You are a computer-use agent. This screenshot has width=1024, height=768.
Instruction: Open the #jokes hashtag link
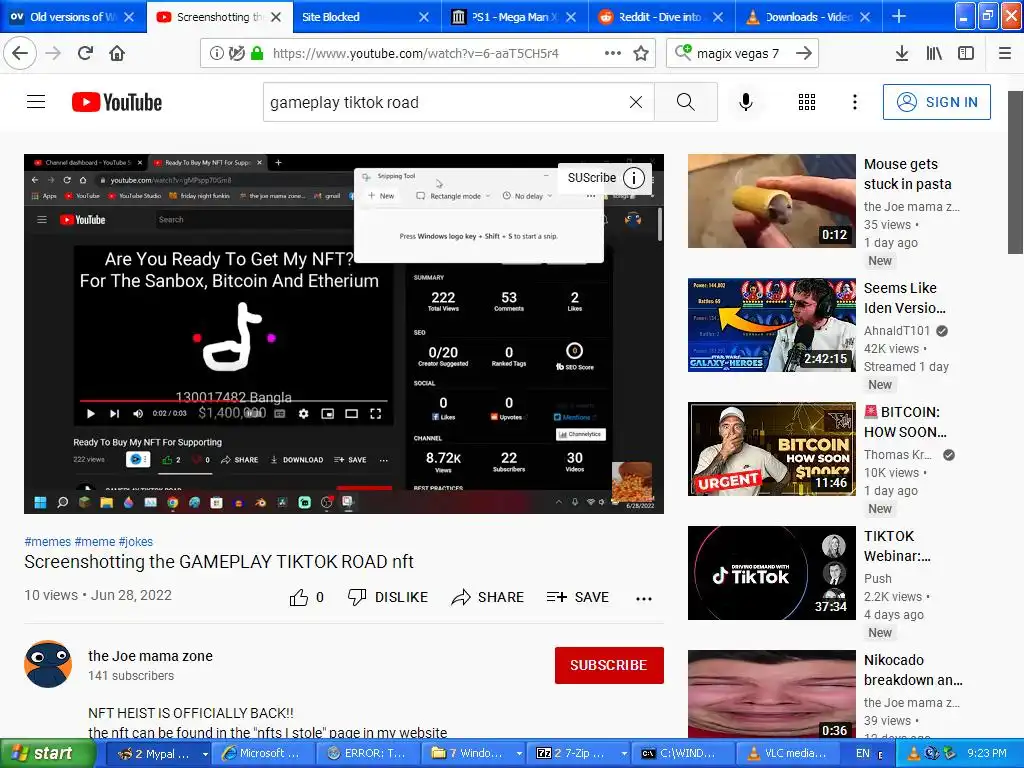click(x=135, y=541)
